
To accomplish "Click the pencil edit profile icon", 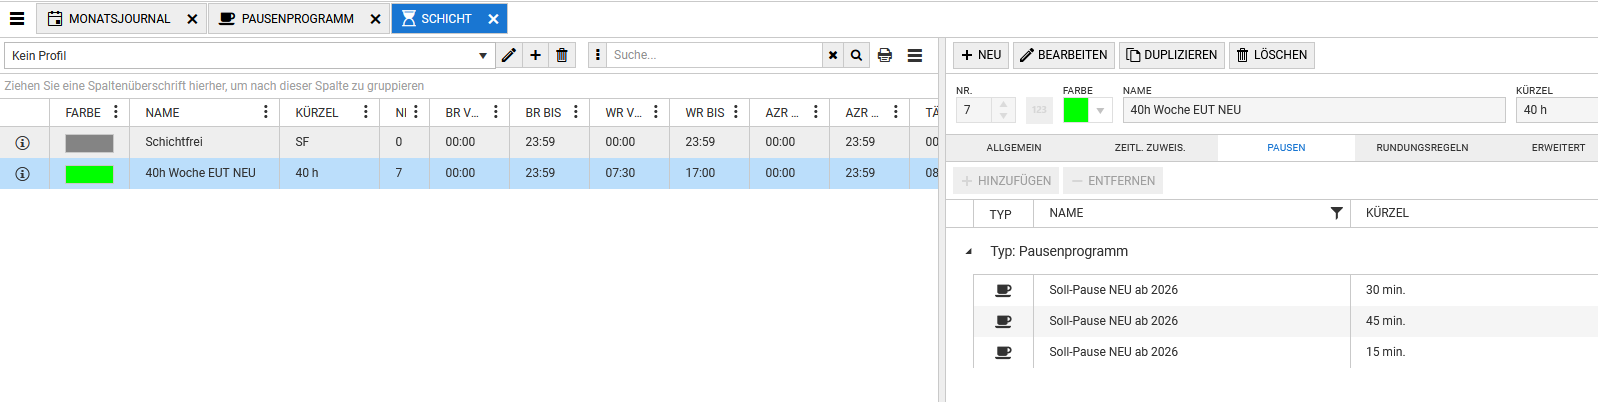I will tap(509, 55).
